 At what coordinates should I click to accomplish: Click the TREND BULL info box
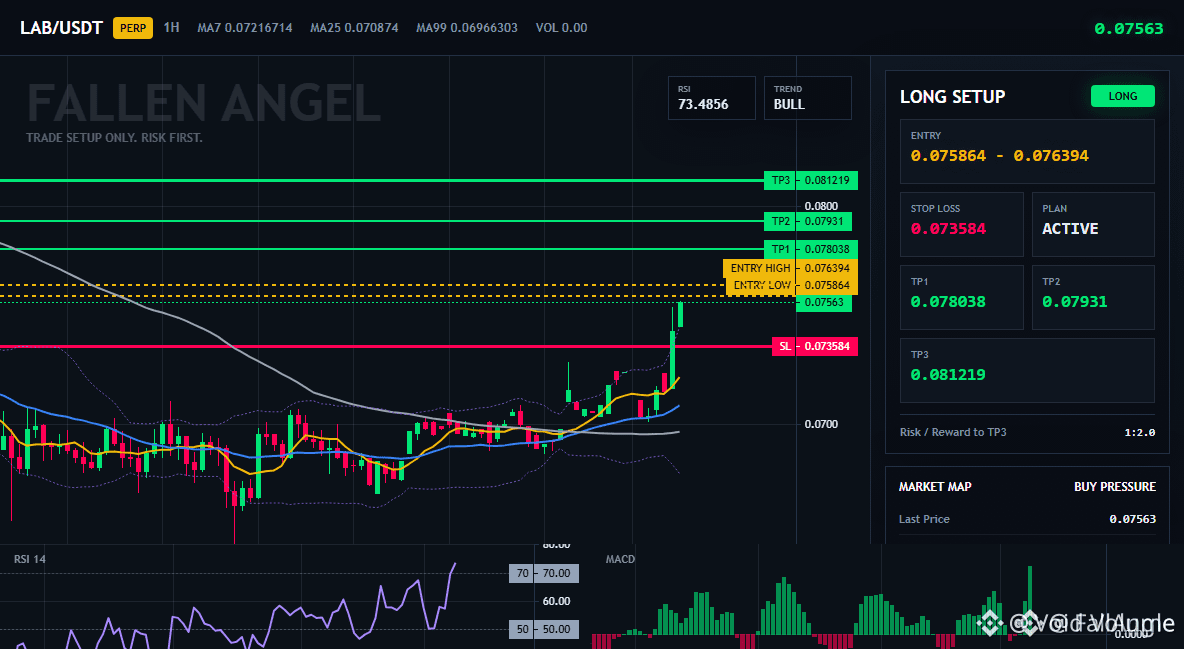click(x=807, y=97)
